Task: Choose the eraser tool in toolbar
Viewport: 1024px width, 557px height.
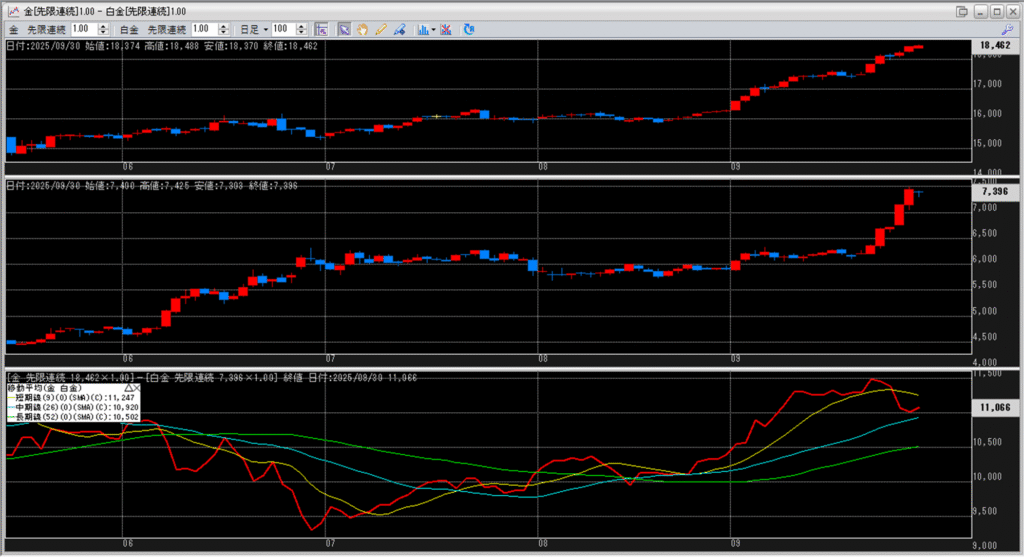Action: pyautogui.click(x=398, y=29)
